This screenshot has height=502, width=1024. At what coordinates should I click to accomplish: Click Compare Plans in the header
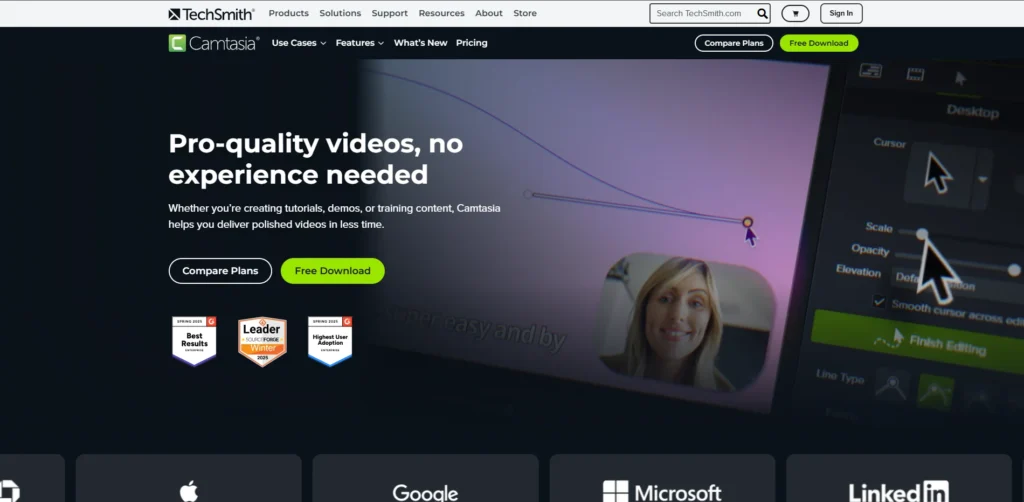[x=734, y=43]
